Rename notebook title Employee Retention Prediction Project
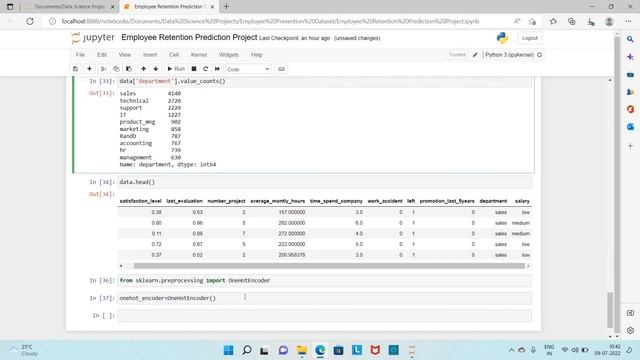This screenshot has width=640, height=360. pyautogui.click(x=189, y=38)
